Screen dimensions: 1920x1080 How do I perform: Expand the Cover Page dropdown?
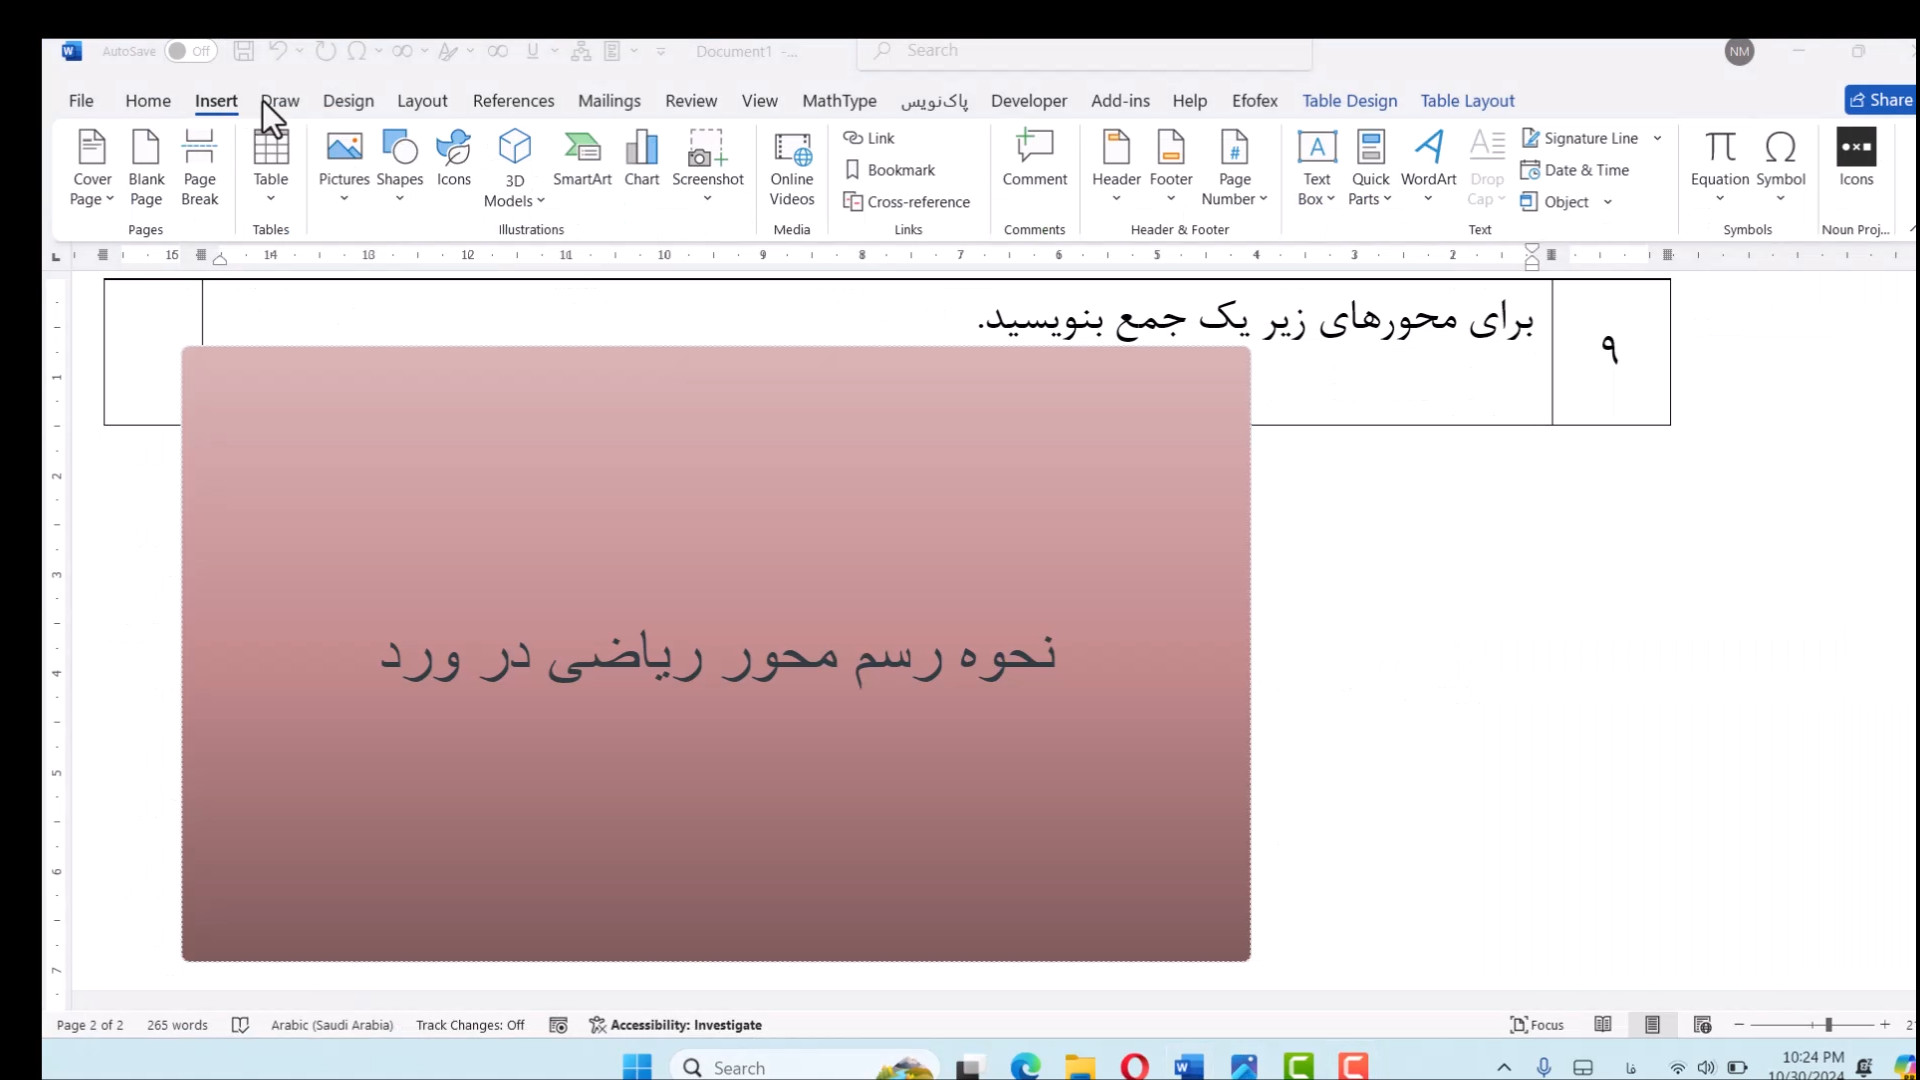pos(110,199)
